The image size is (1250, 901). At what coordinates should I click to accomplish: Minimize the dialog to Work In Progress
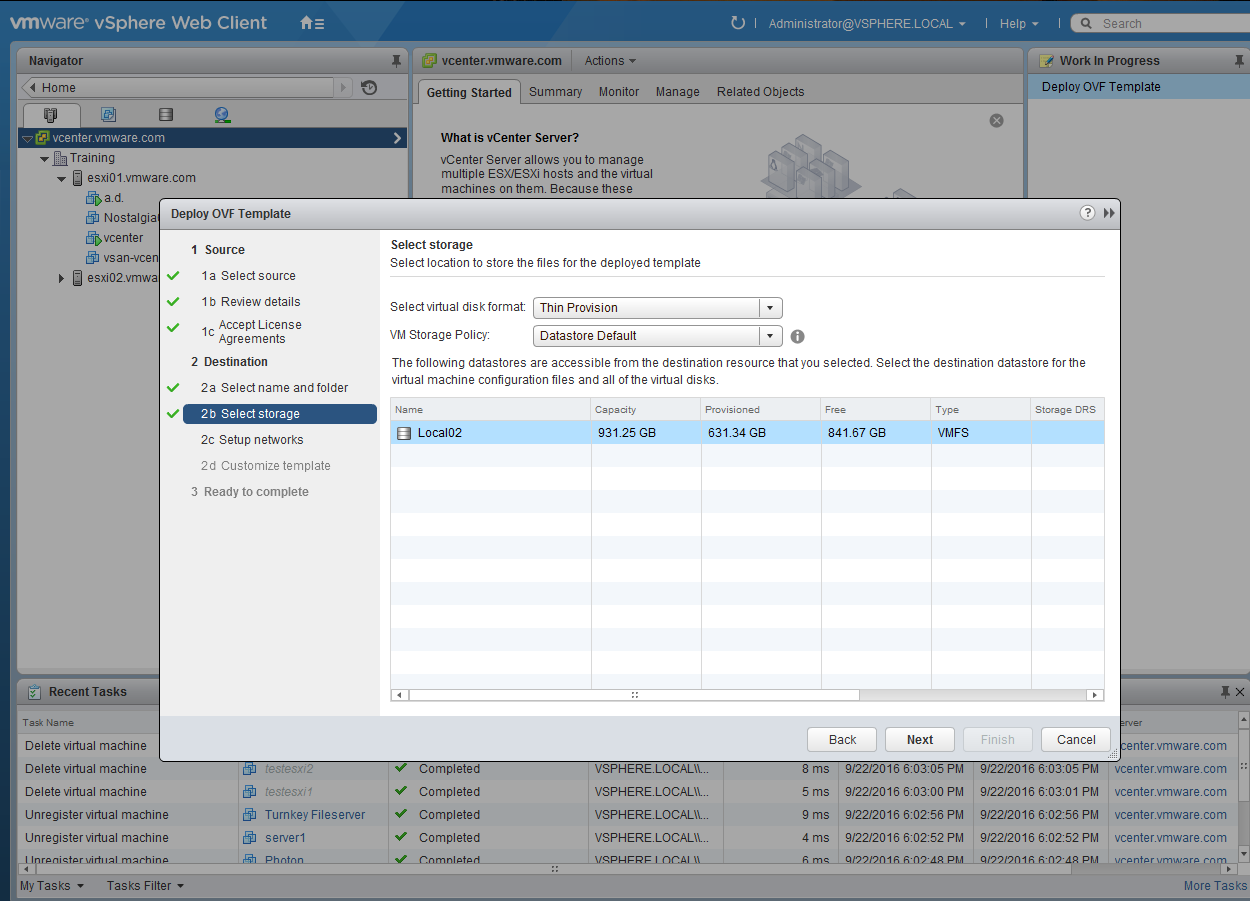pos(1109,213)
